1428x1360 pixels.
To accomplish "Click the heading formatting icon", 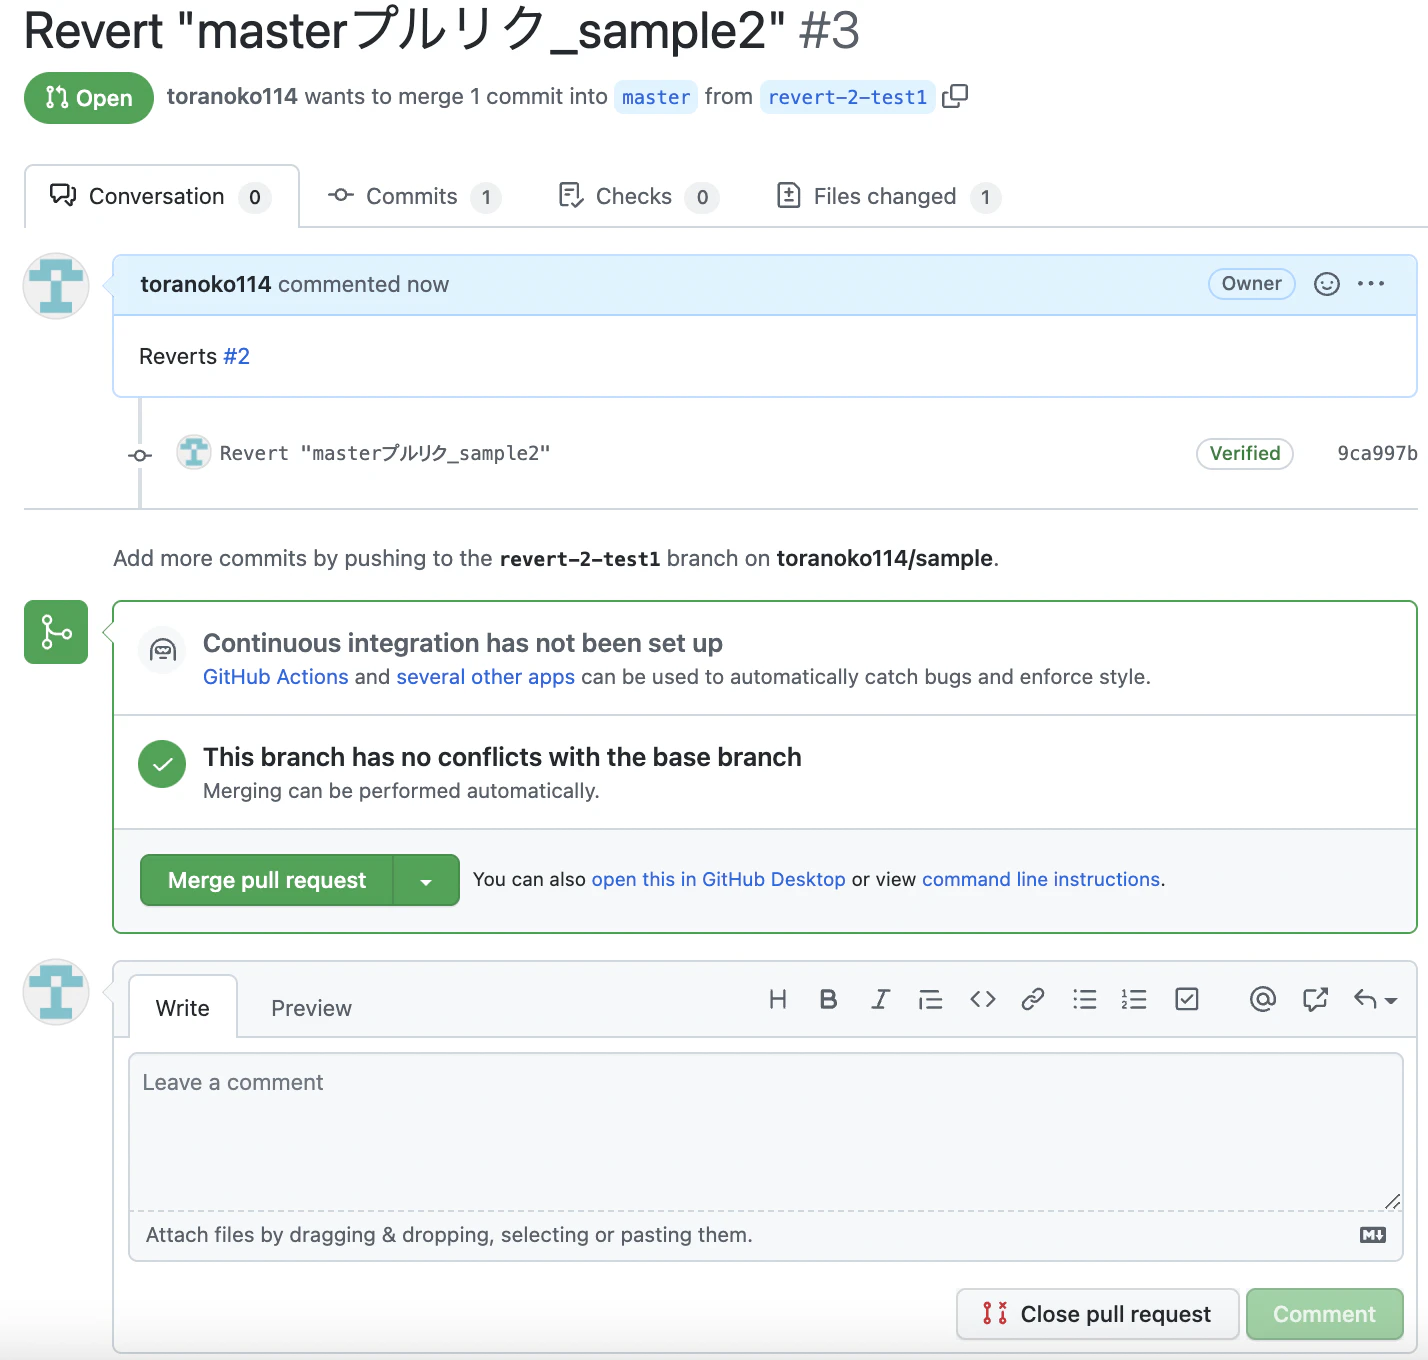I will click(778, 999).
